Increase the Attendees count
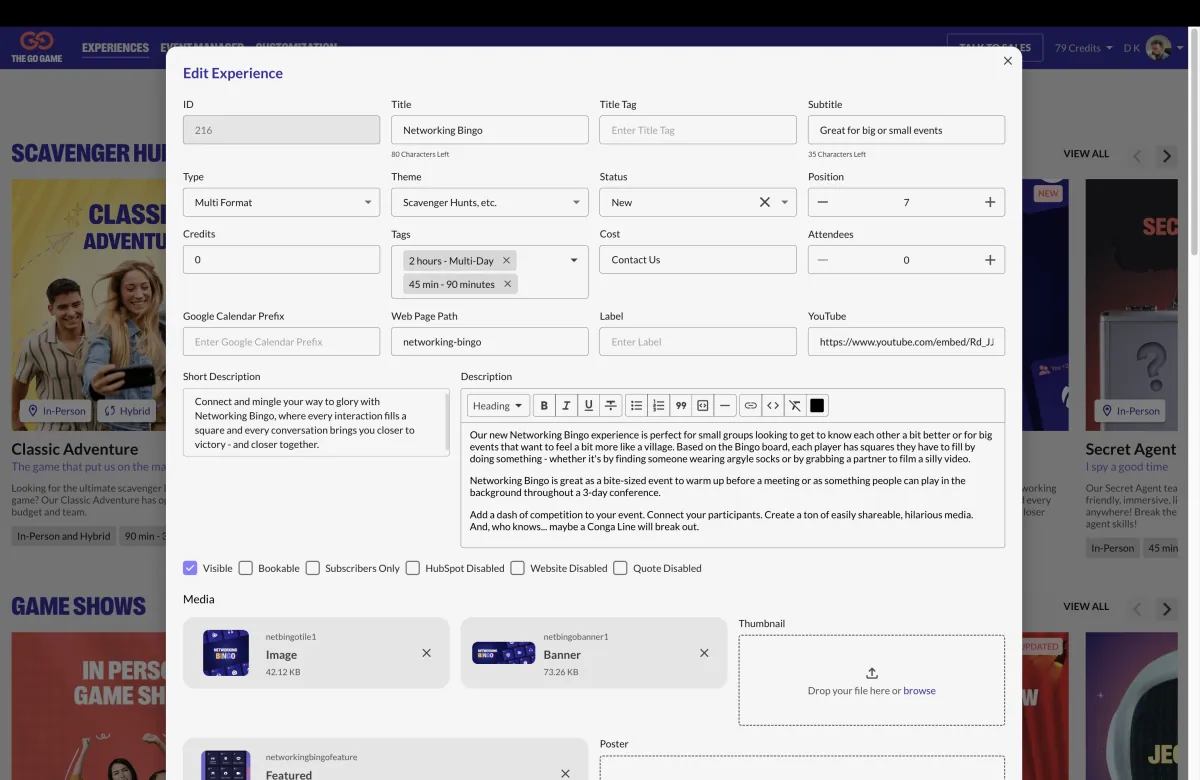 tap(990, 260)
